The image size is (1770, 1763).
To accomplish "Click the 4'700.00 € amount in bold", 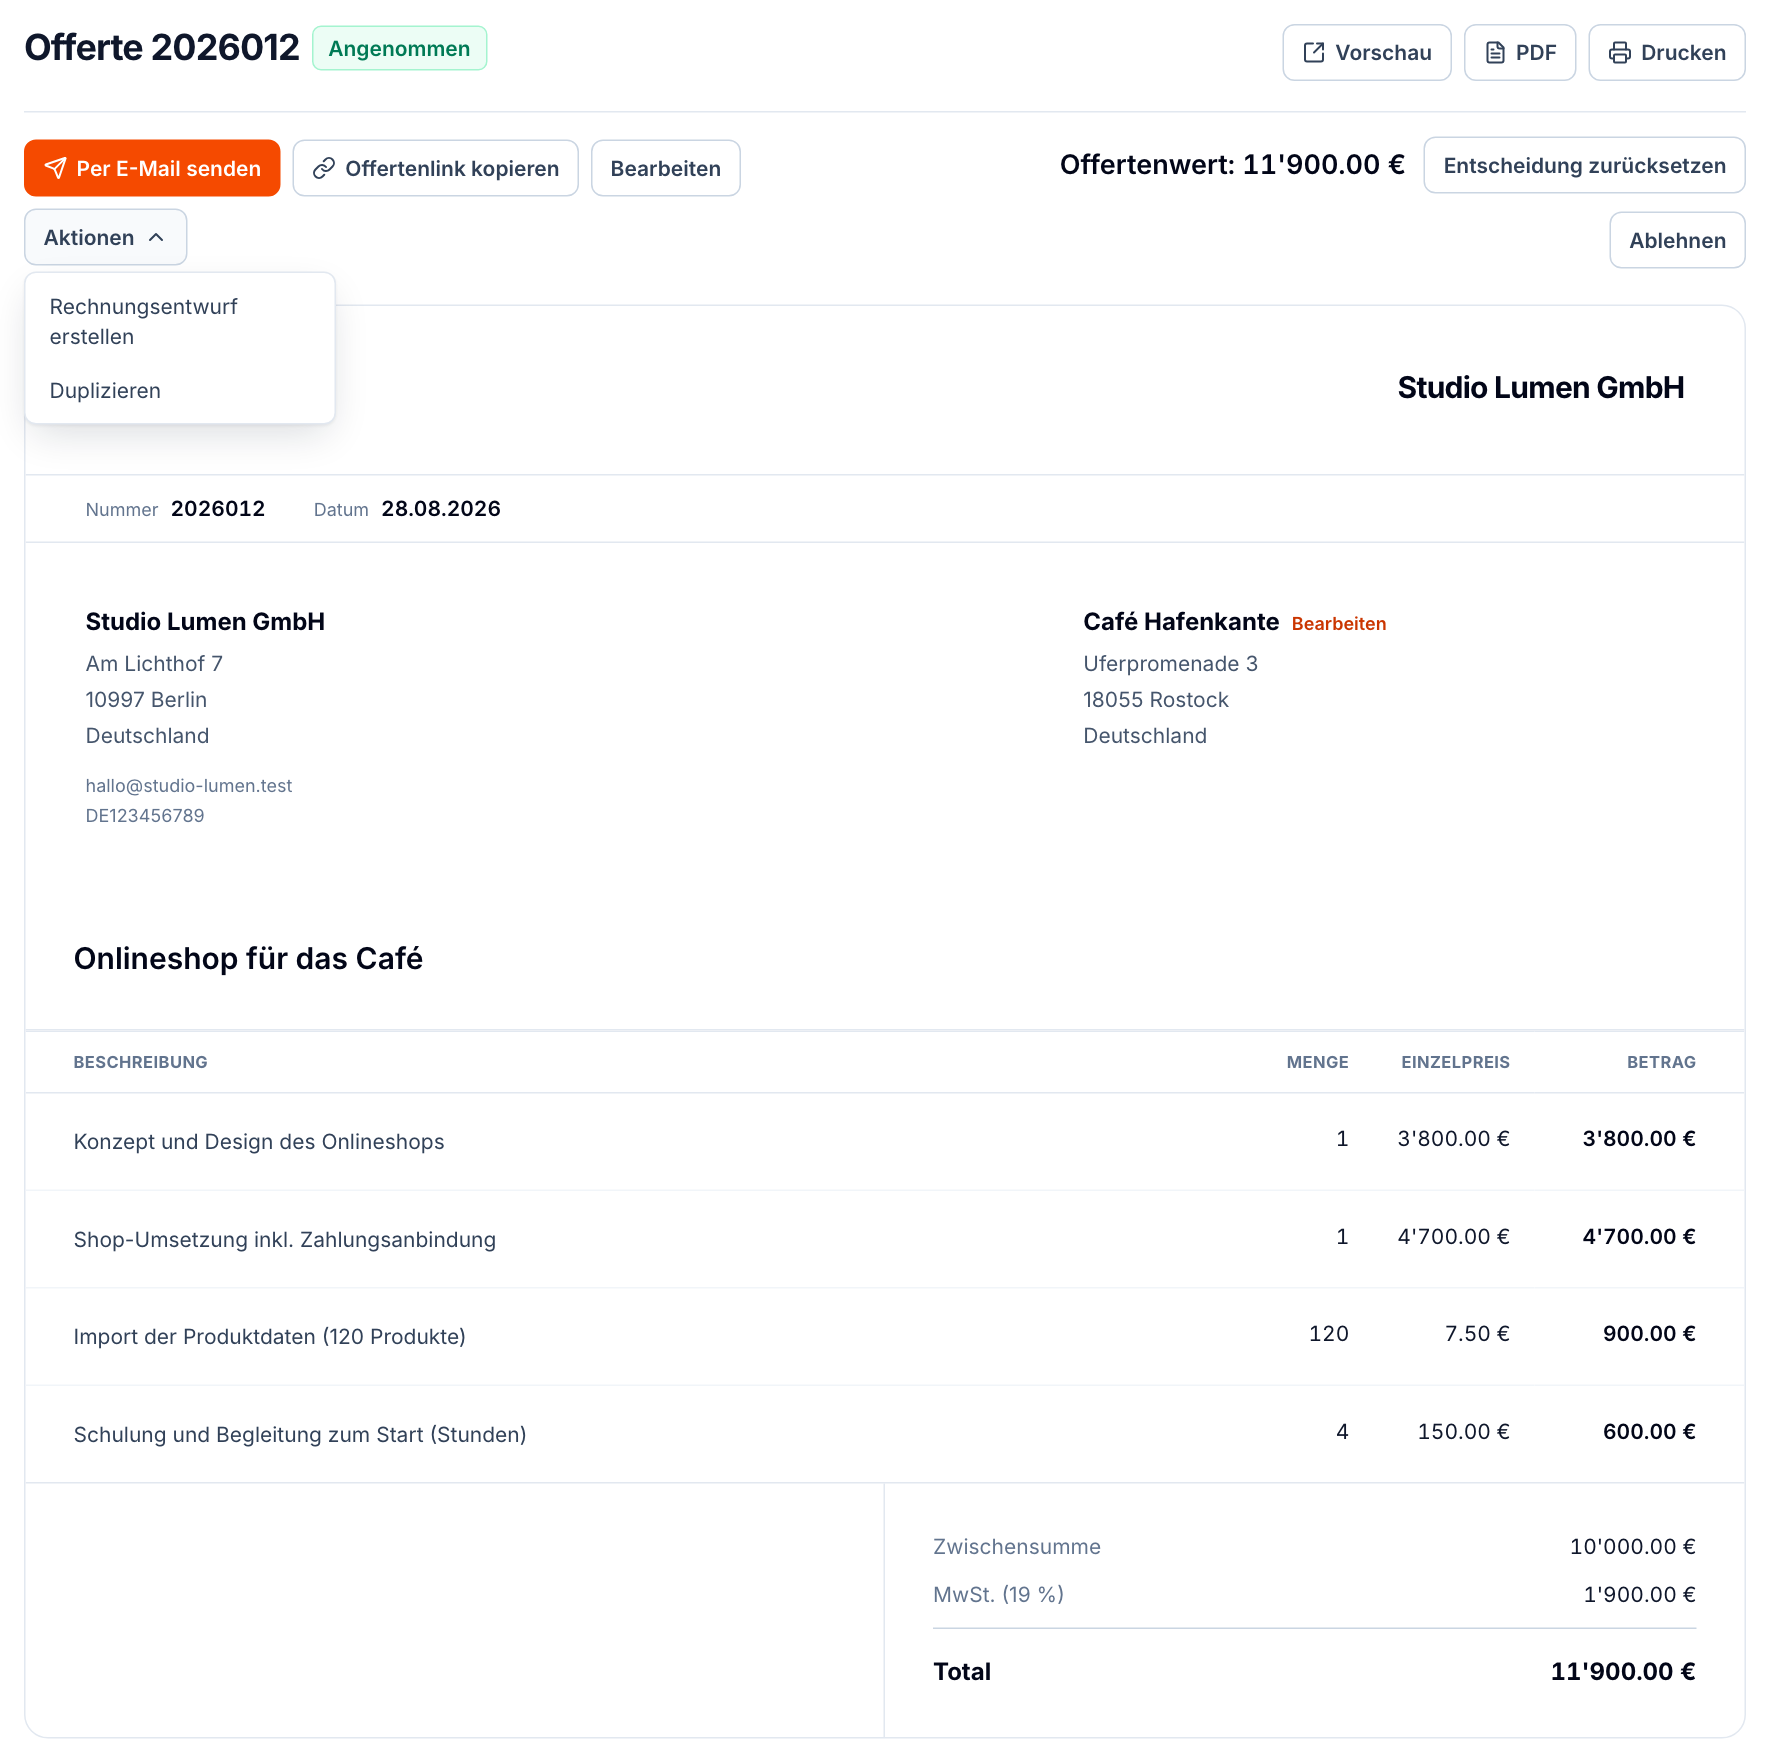I will click(1639, 1237).
